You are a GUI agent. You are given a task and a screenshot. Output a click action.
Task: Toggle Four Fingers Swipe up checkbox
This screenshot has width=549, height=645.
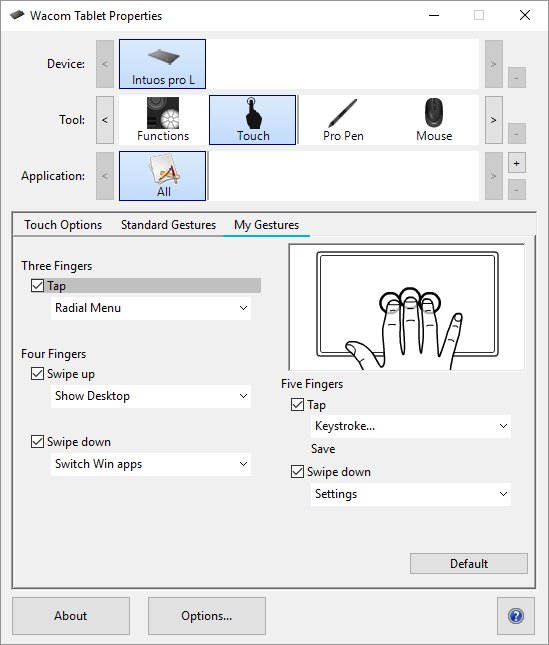coord(37,374)
